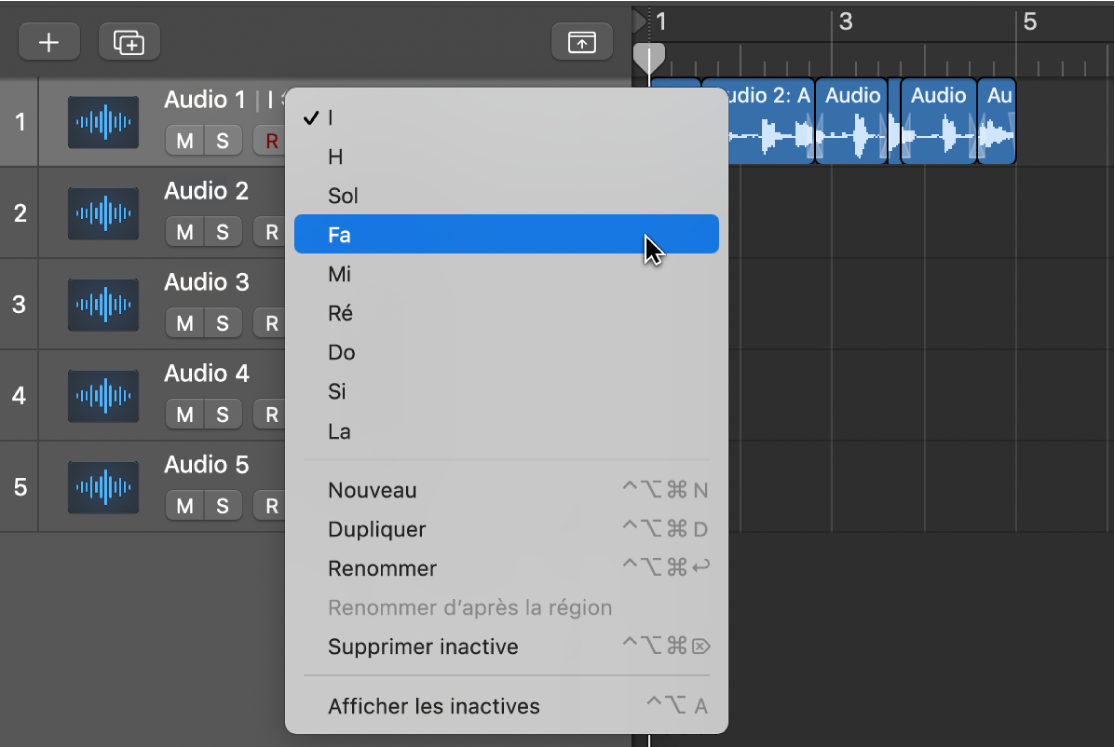Choose Afficher les inactives in the menu
The height and width of the screenshot is (747, 1115).
pos(433,706)
